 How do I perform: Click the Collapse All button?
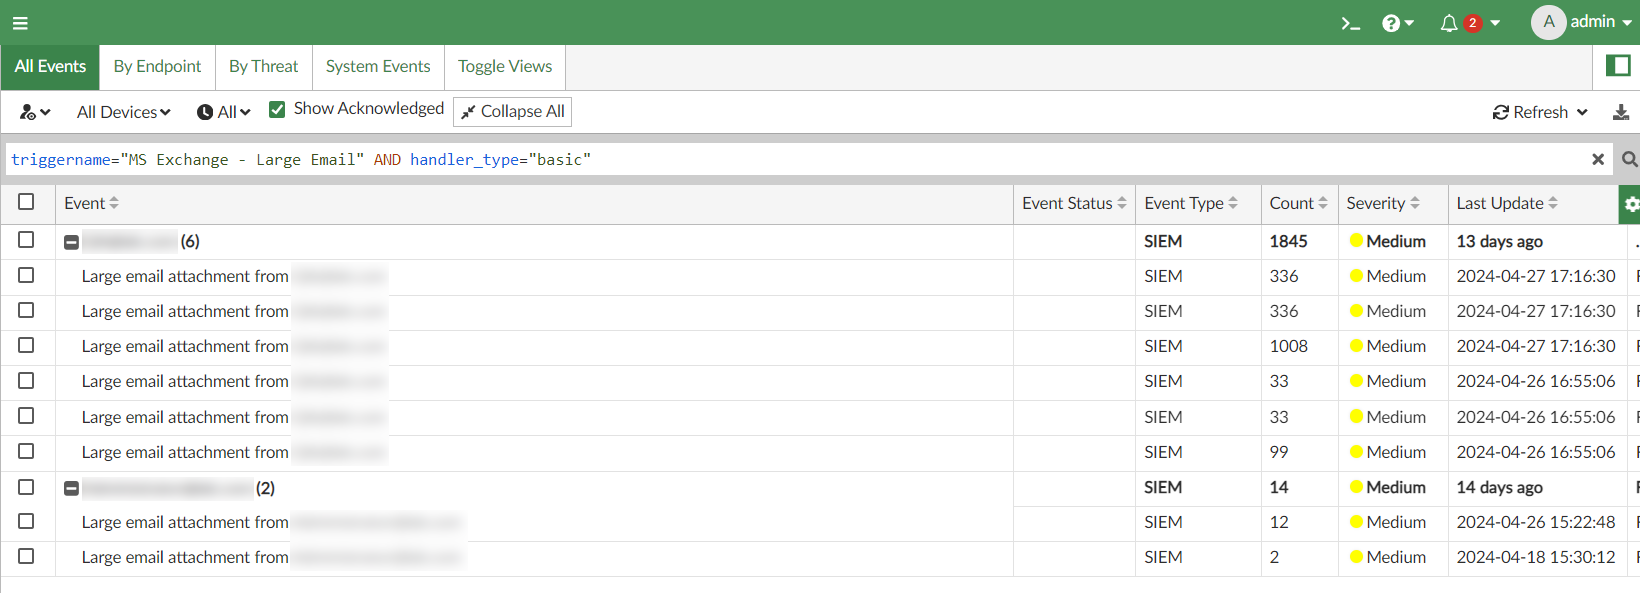click(512, 112)
